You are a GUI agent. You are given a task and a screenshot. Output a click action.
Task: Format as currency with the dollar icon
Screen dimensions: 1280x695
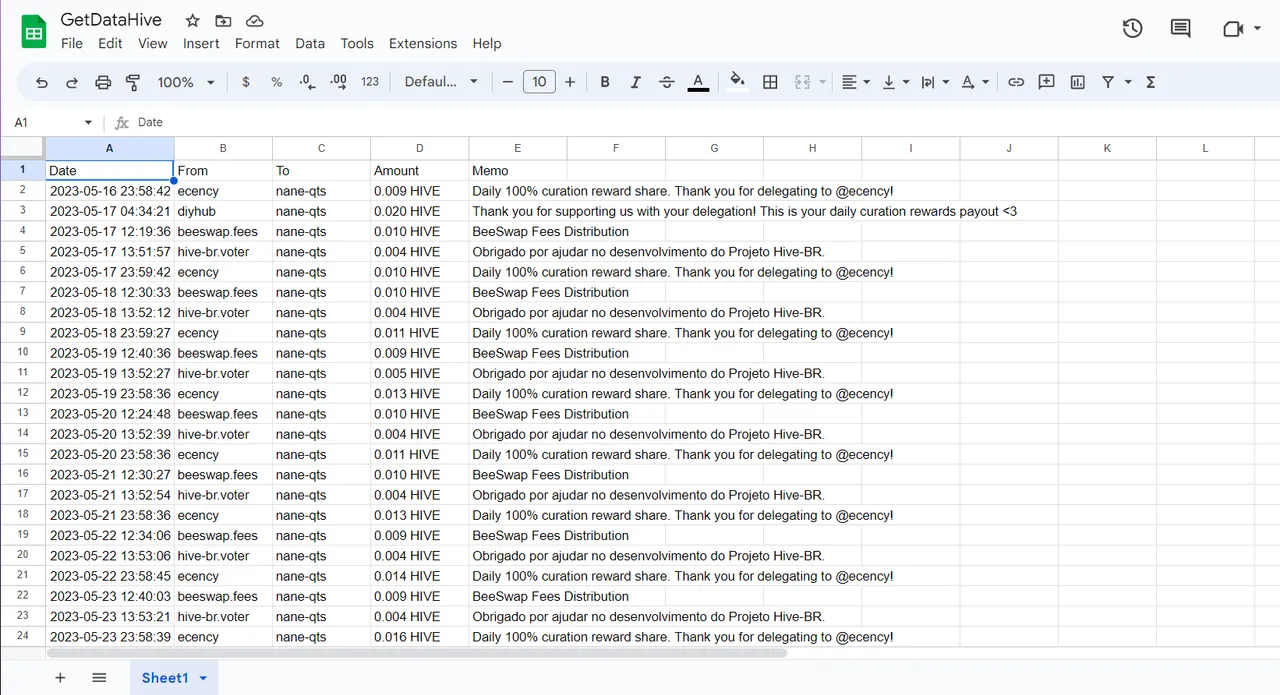pos(246,82)
